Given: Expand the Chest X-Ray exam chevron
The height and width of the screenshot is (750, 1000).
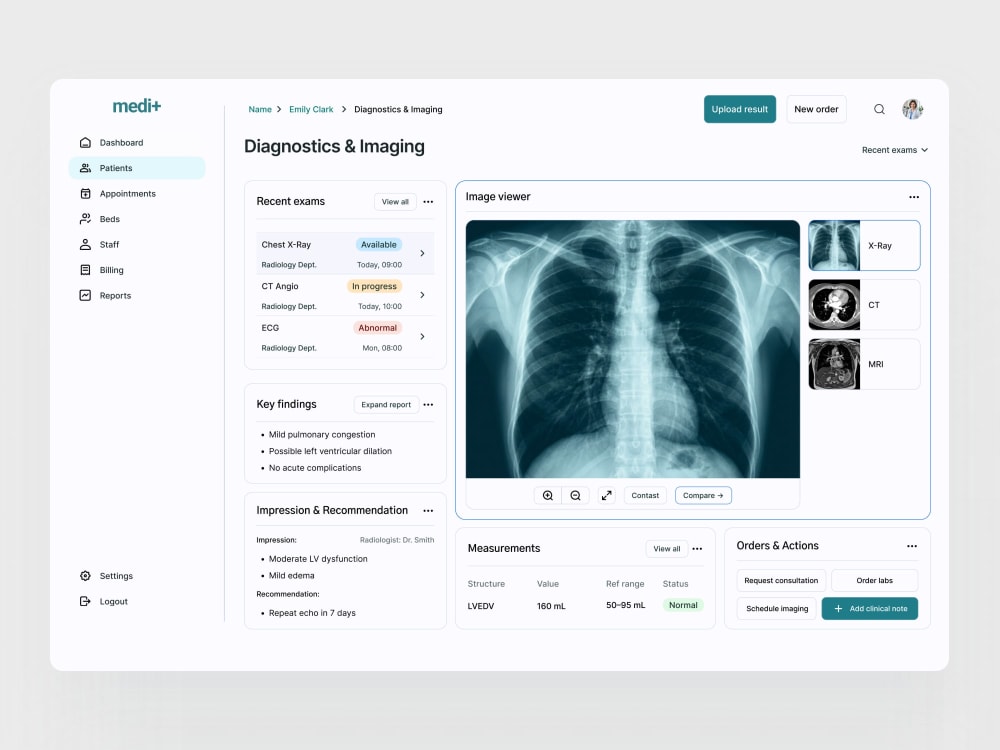Looking at the screenshot, I should (422, 253).
